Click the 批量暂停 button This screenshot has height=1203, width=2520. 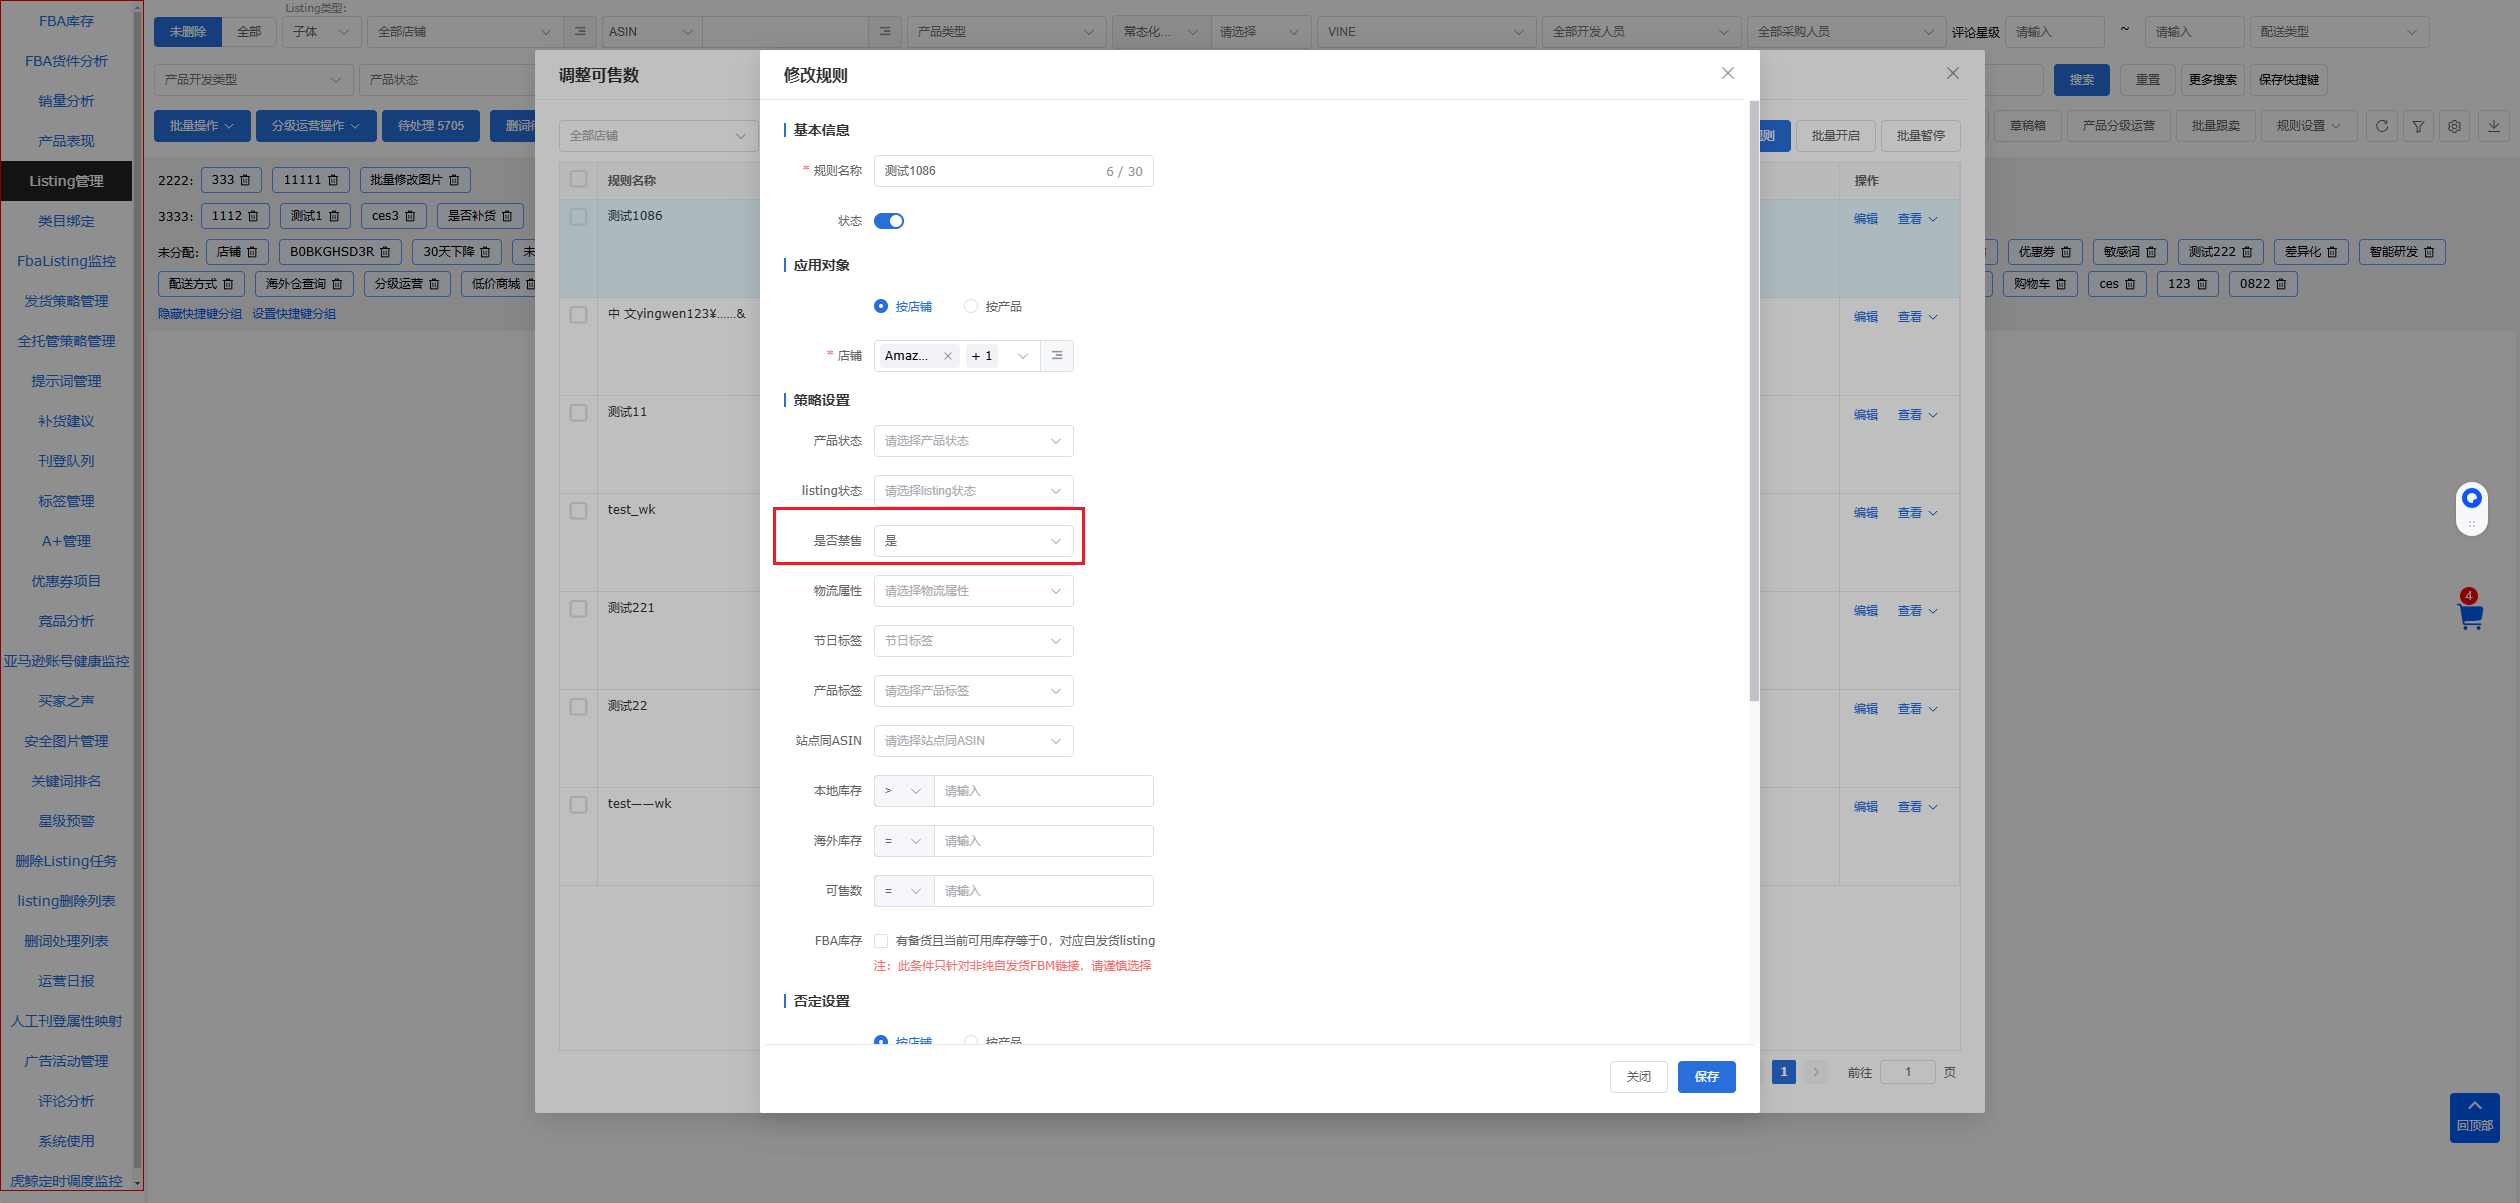pos(1920,136)
